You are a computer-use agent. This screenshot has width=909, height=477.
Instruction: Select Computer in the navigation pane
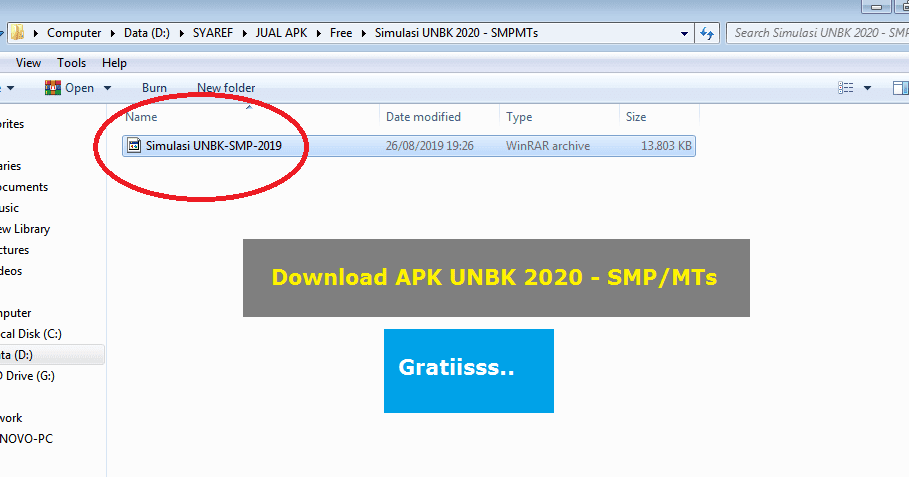coord(16,313)
